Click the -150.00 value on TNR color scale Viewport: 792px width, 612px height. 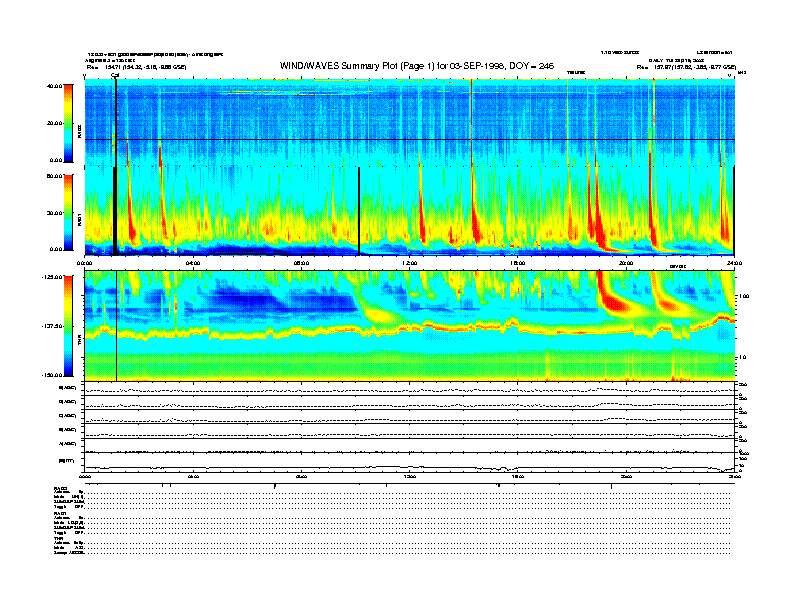52,375
